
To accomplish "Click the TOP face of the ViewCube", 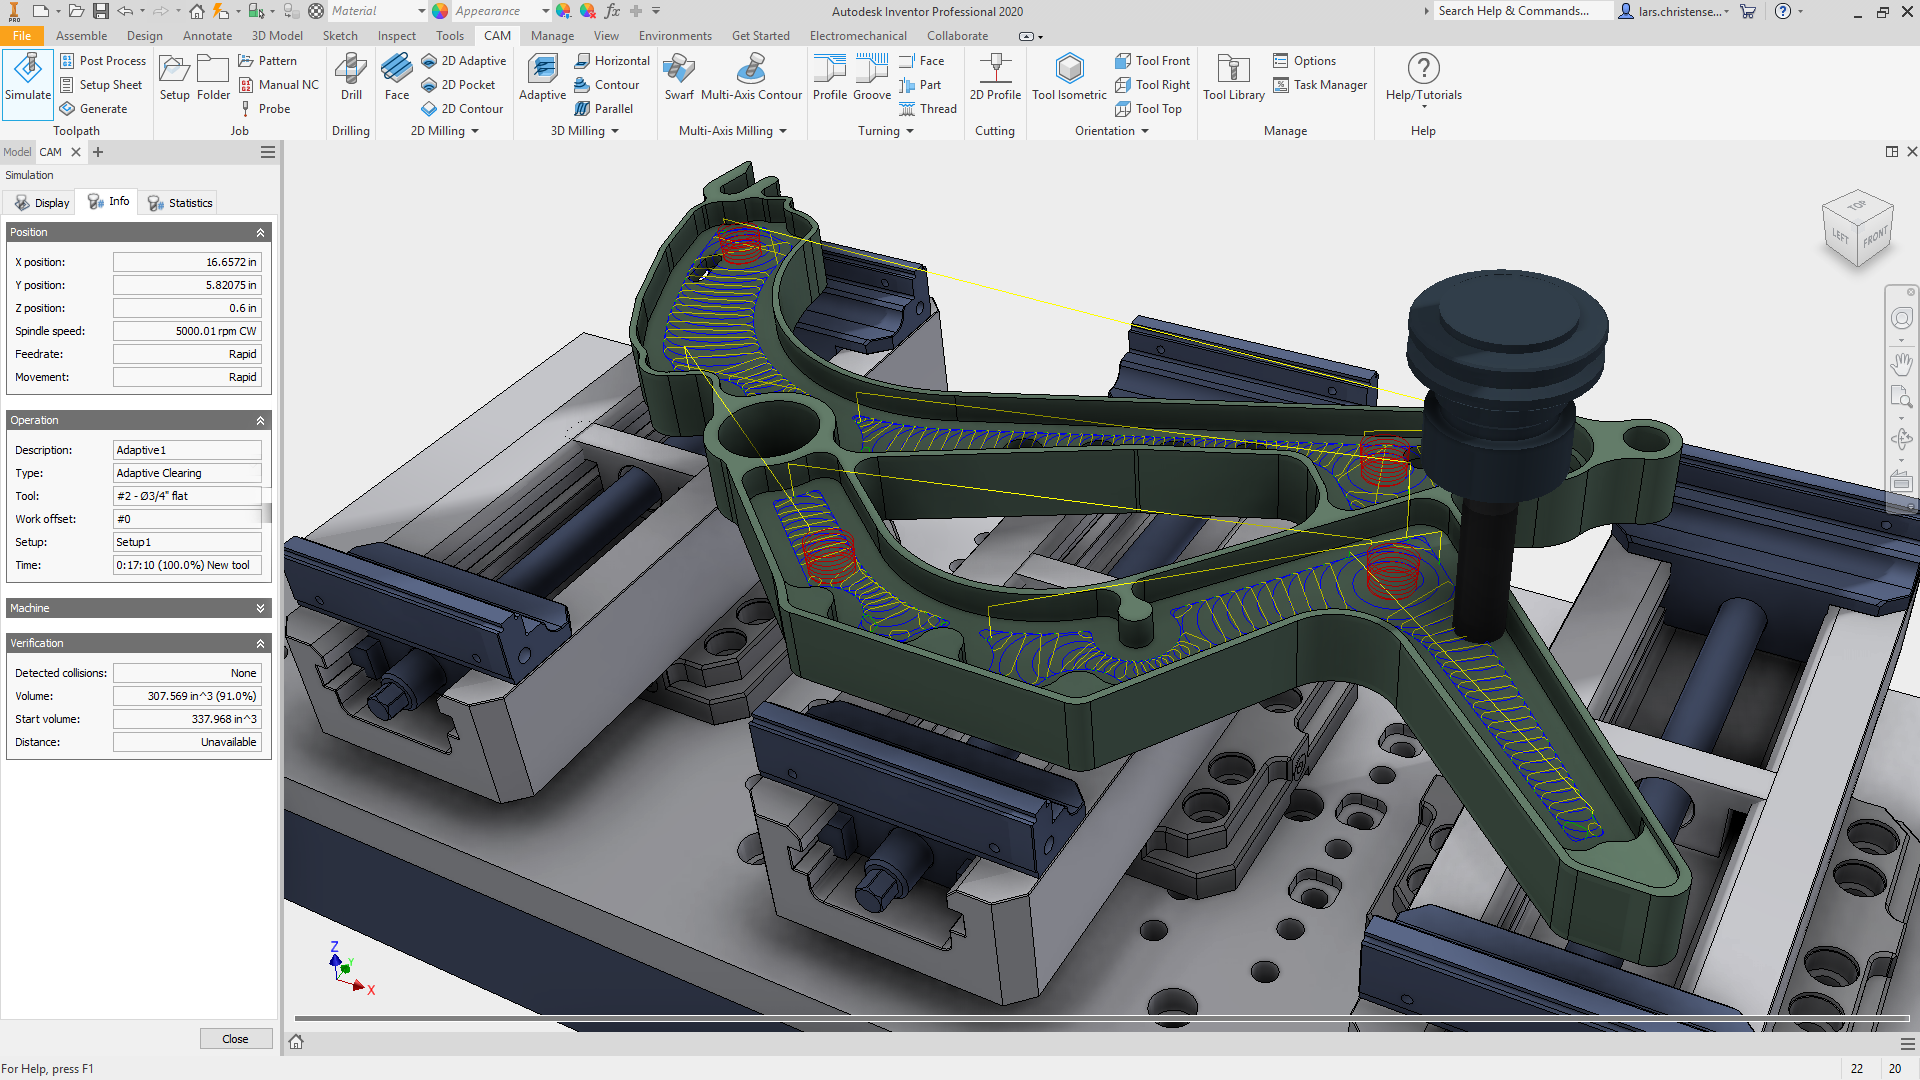I will click(x=1858, y=207).
